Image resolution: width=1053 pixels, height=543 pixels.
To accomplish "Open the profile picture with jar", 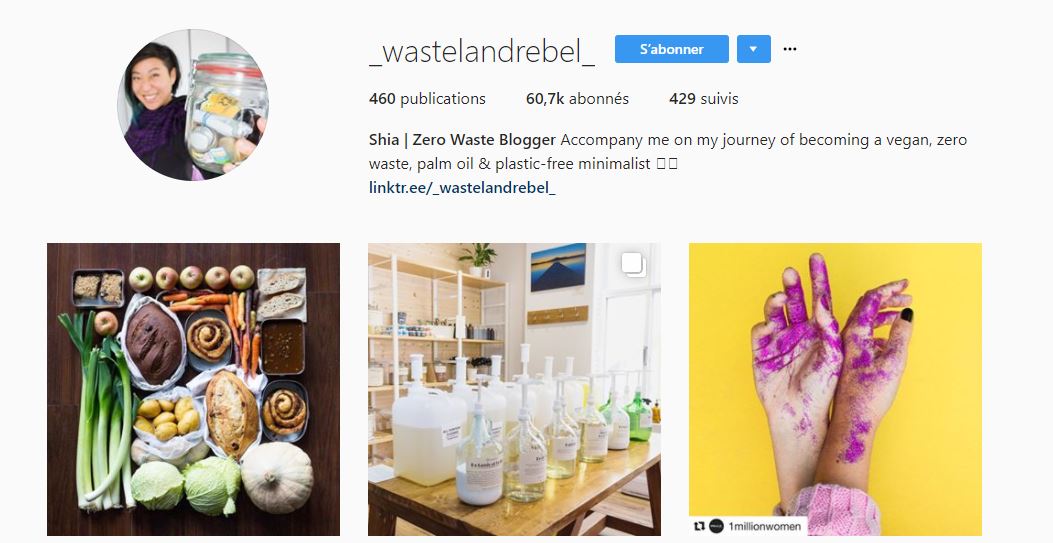I will tap(193, 105).
